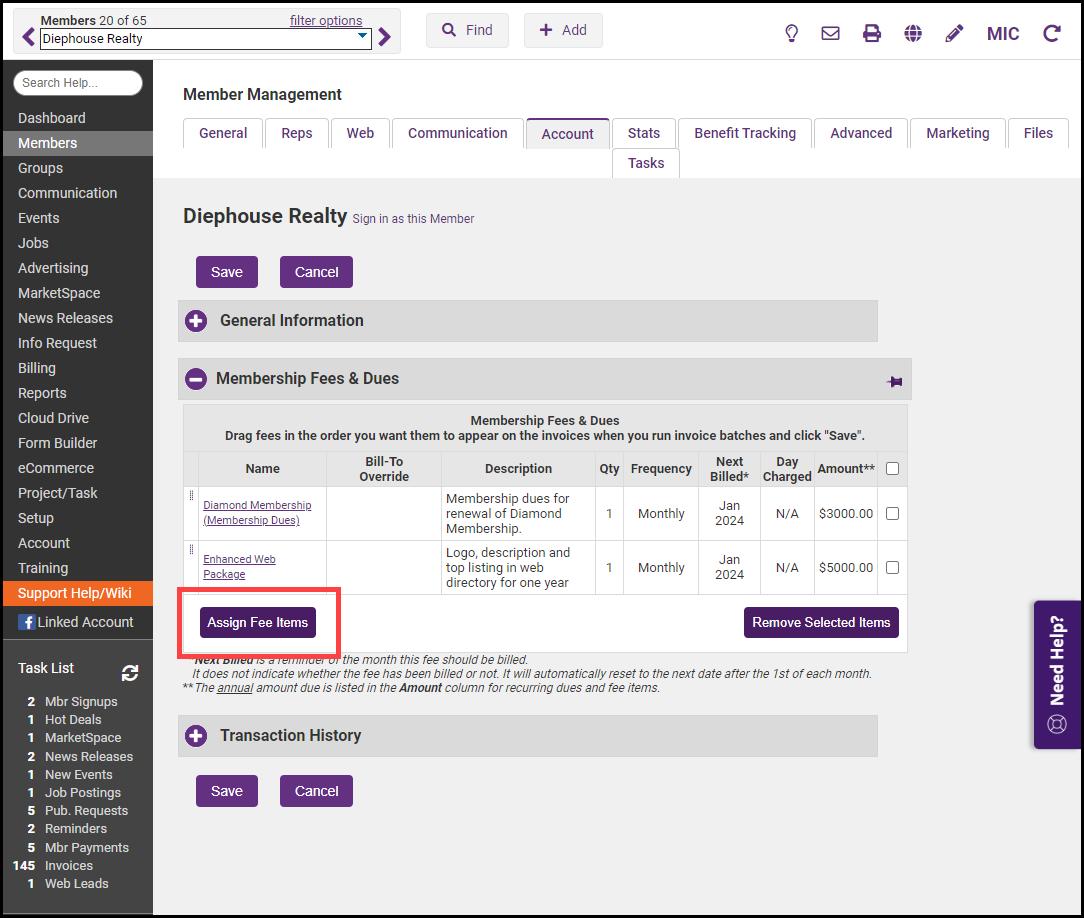Switch to the Benefit Tracking tab
The width and height of the screenshot is (1084, 918).
[745, 133]
